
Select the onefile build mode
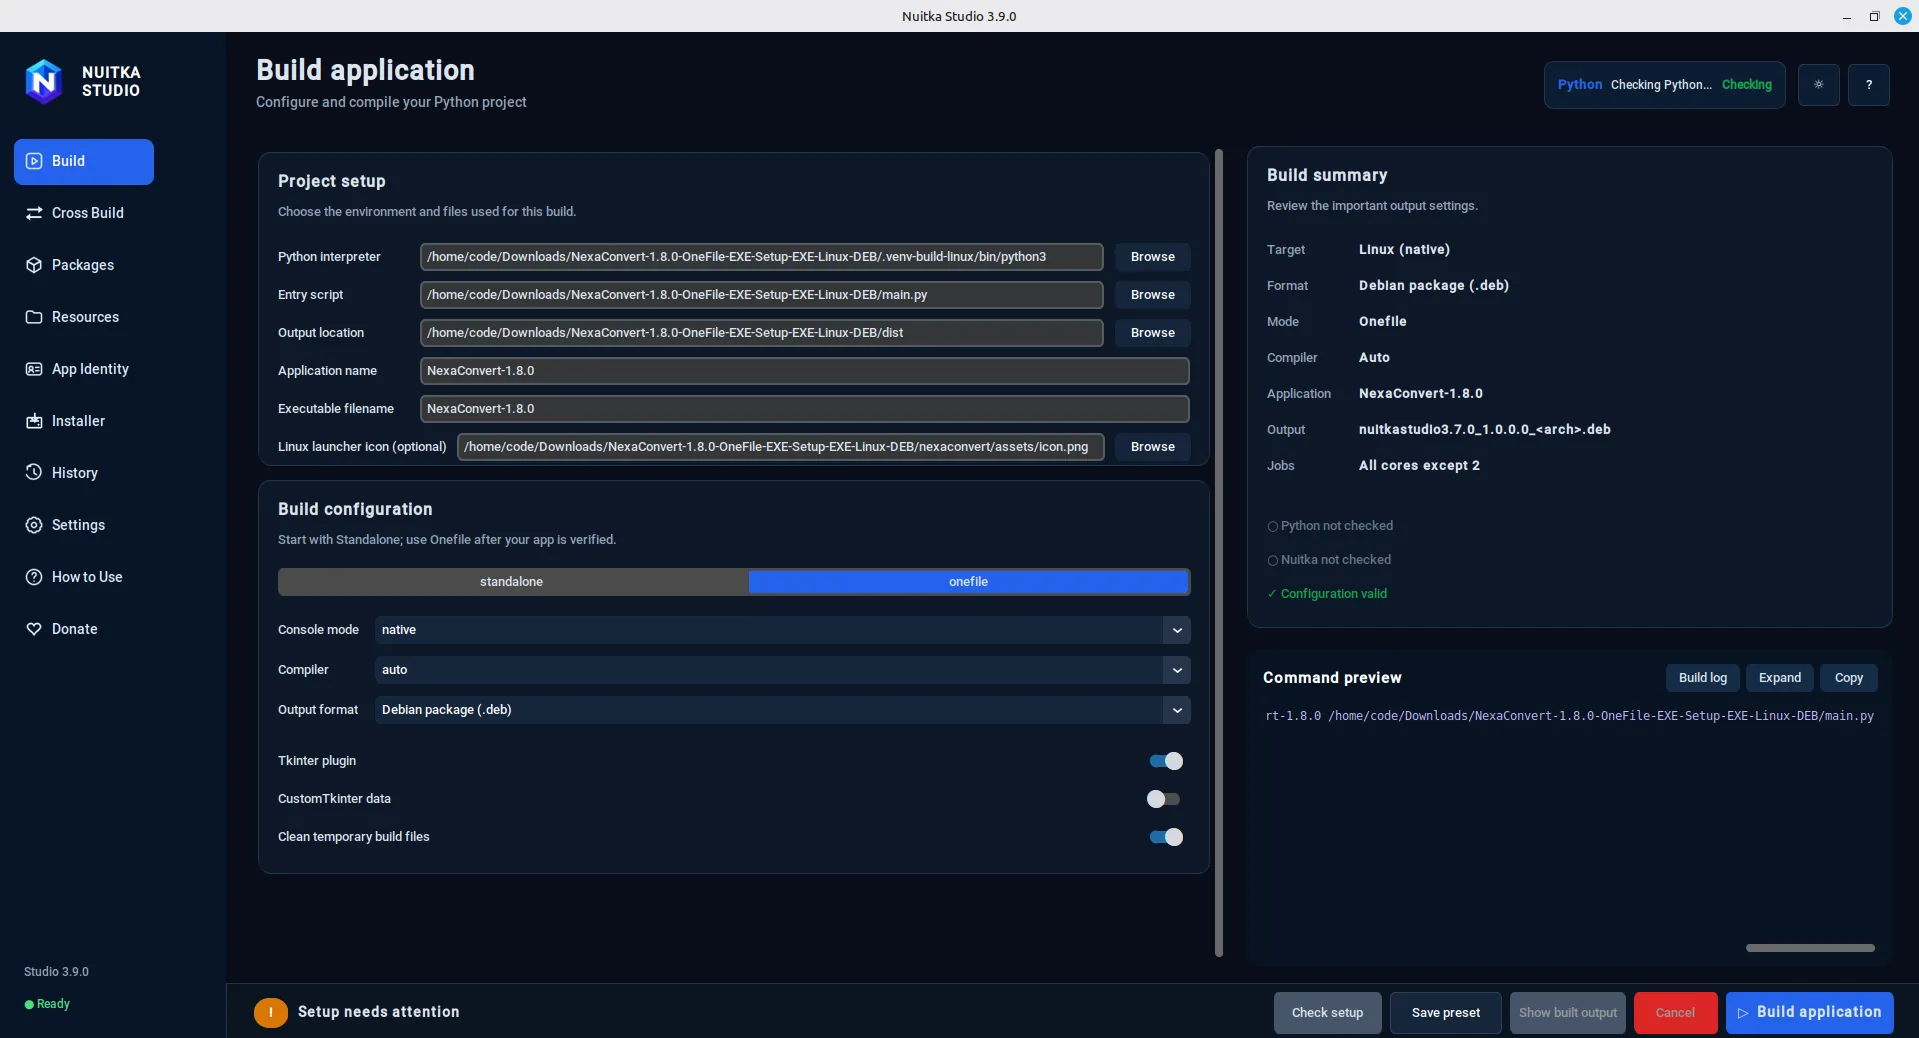pyautogui.click(x=968, y=582)
